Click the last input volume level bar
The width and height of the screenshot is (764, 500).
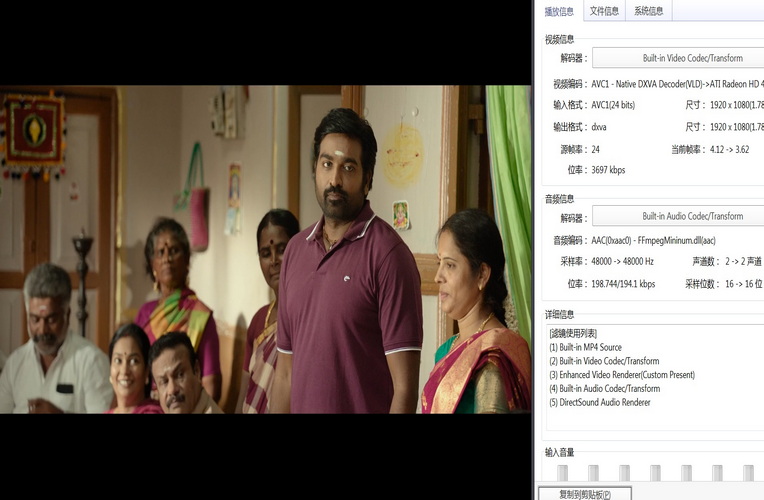tap(749, 472)
